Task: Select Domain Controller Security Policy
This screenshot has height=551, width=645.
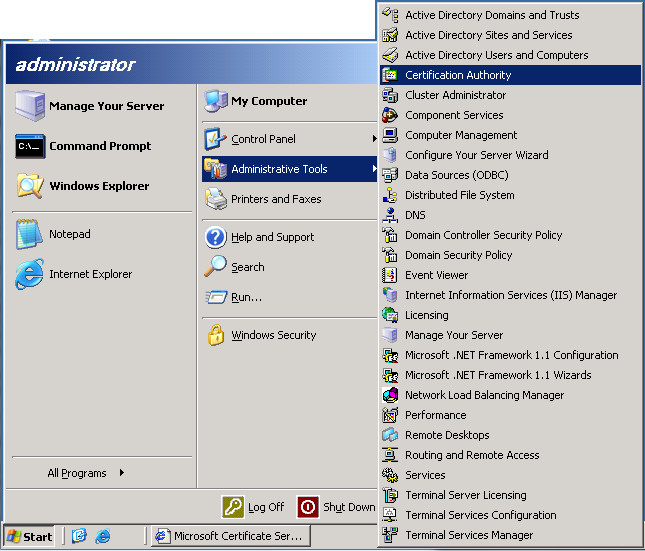Action: coord(510,235)
